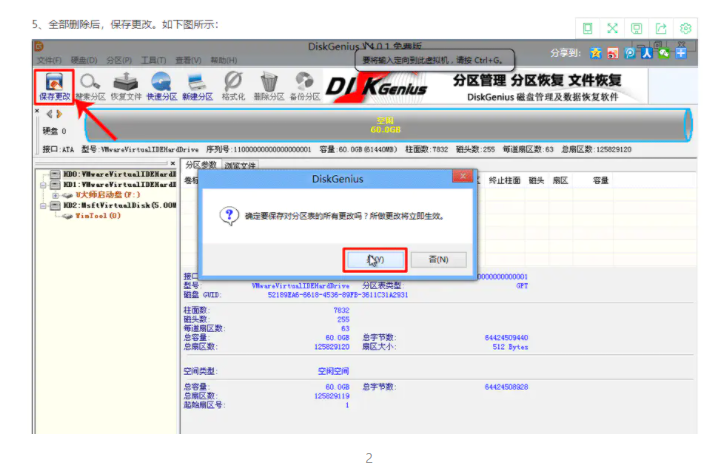Click the 容量 column header

click(x=601, y=180)
